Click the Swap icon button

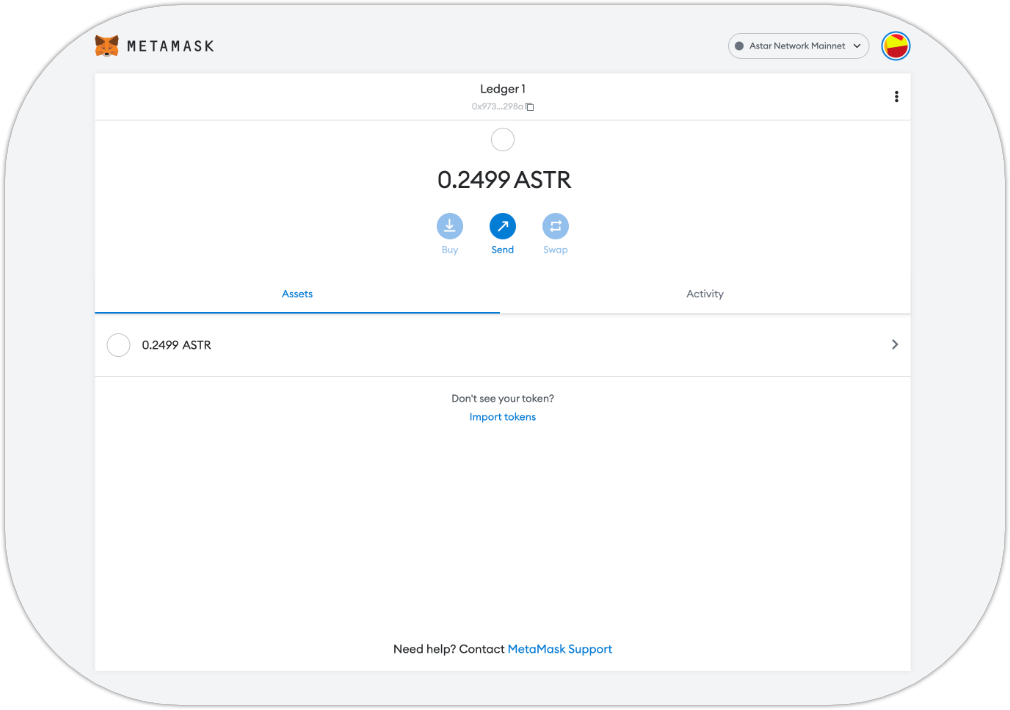point(555,226)
